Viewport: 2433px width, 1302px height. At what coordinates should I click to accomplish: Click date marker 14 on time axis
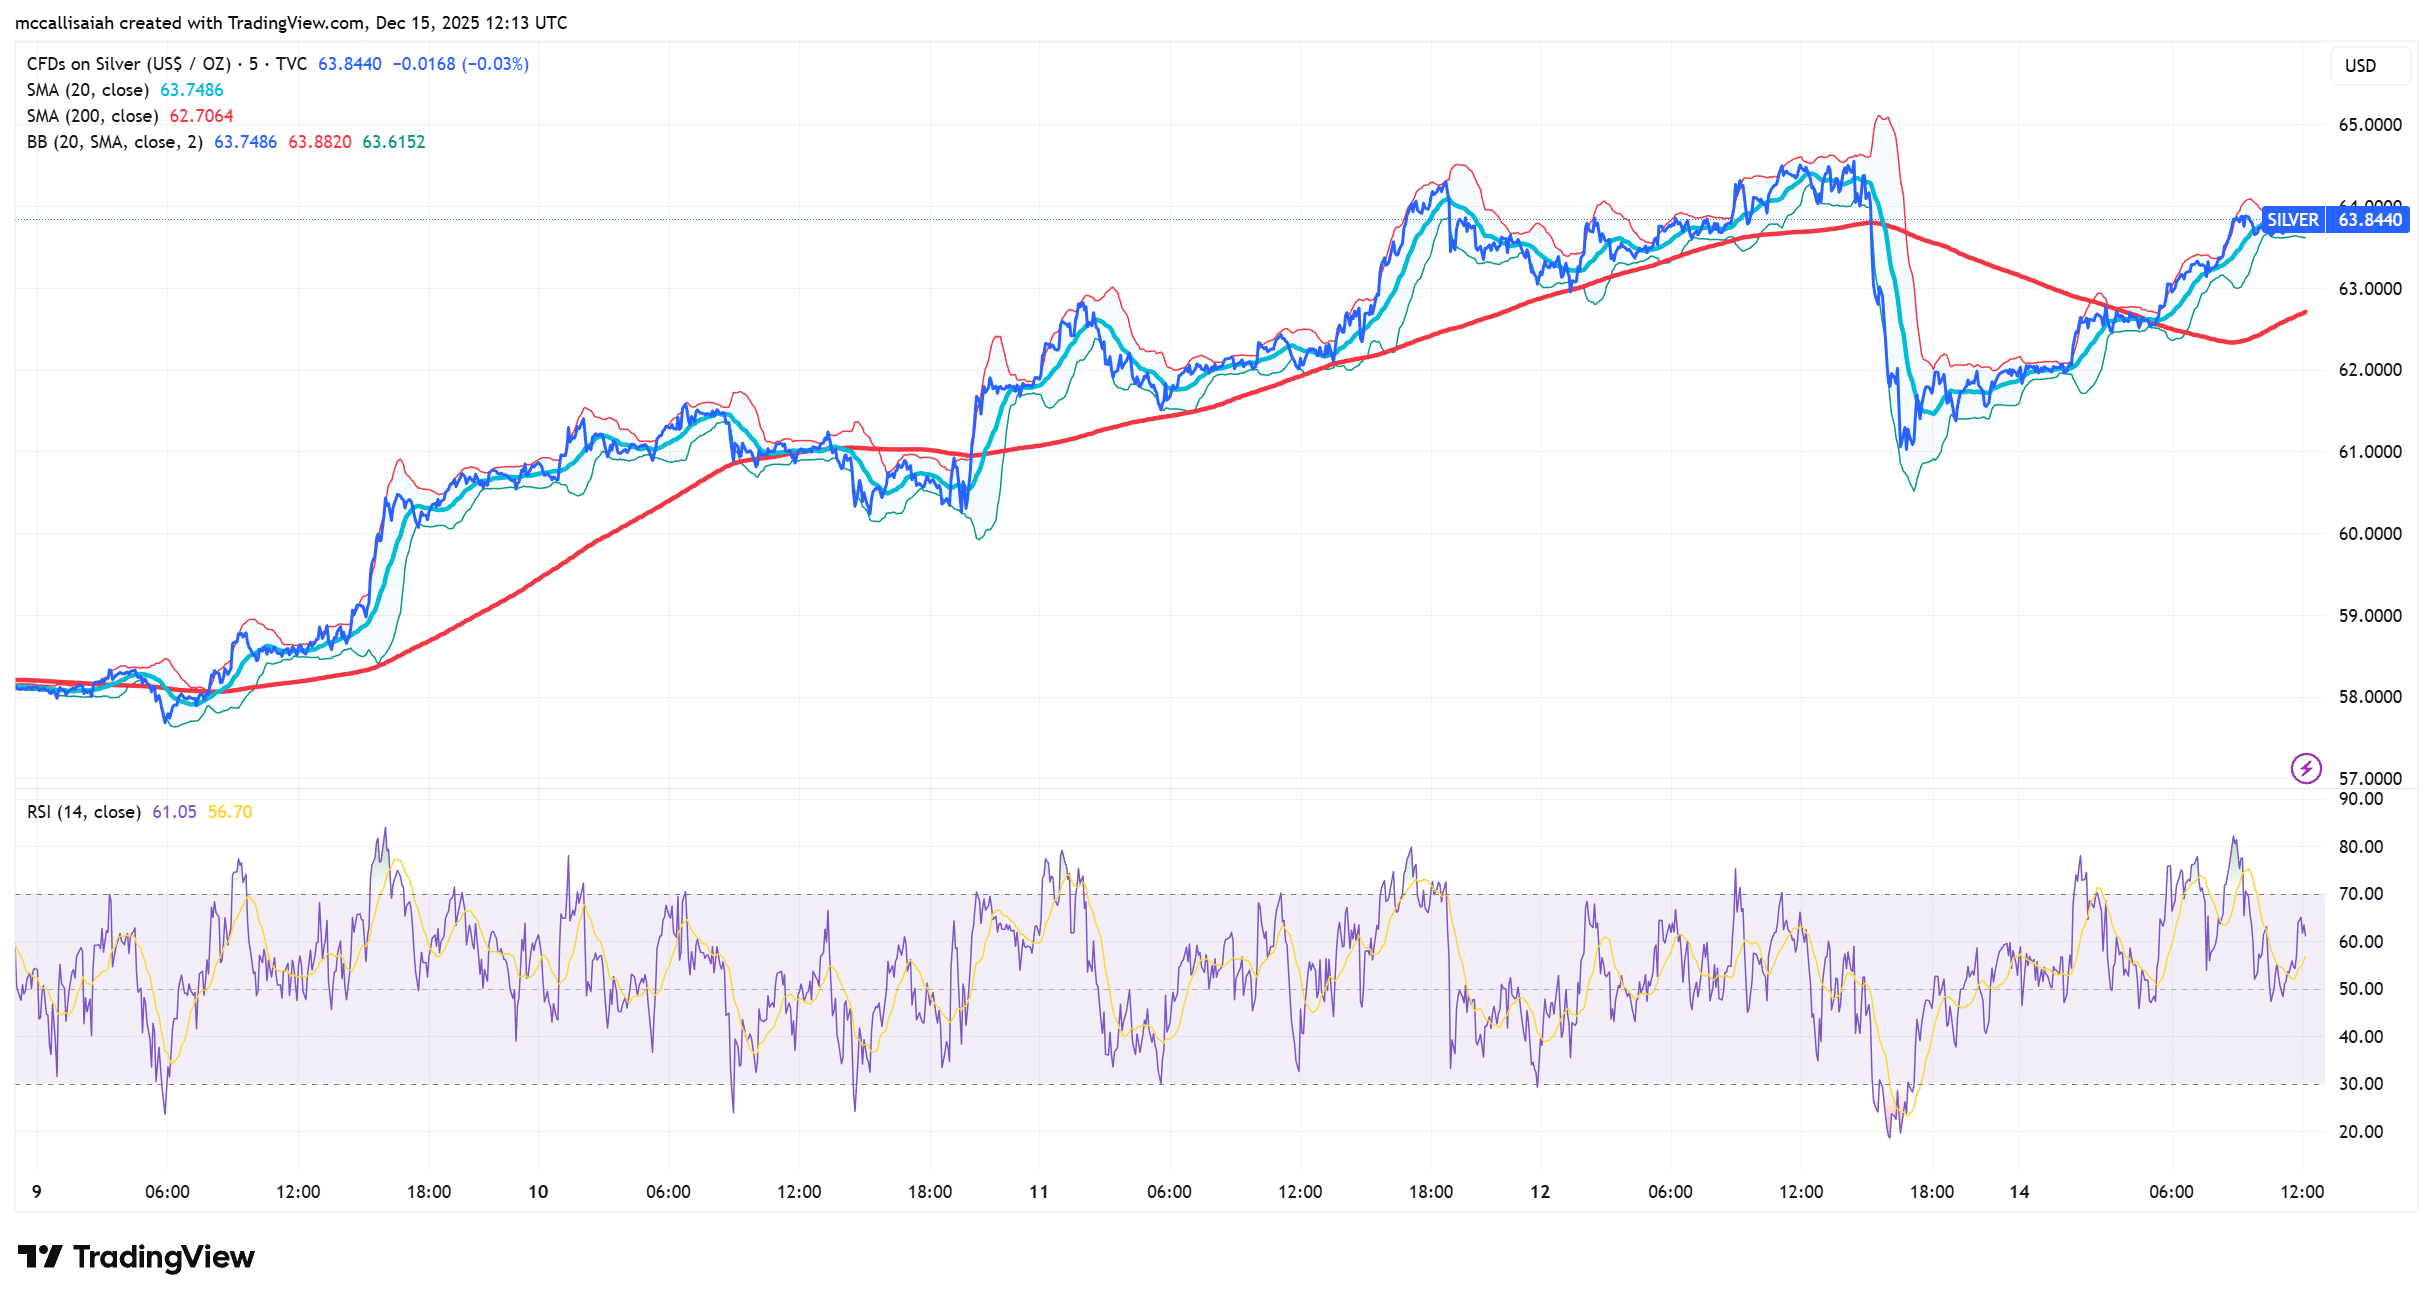coord(2019,1192)
